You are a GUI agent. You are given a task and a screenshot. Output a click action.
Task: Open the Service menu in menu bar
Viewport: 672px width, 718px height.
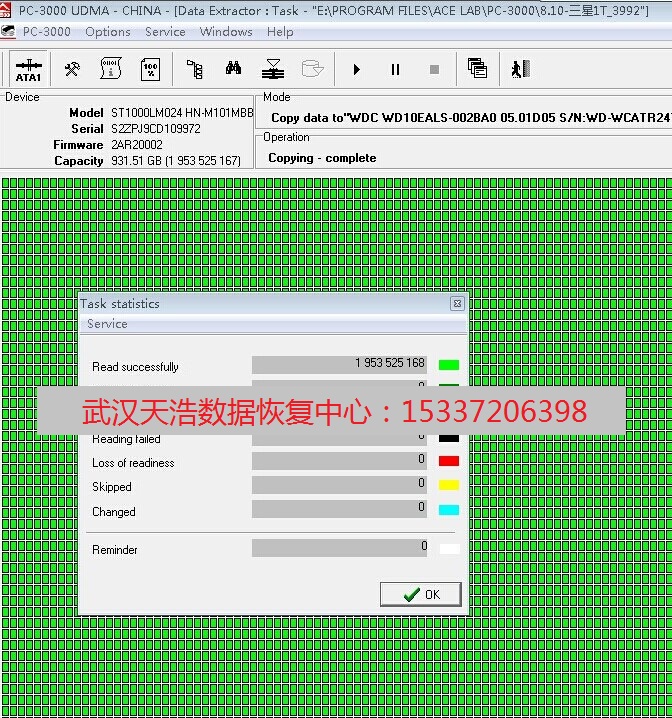pos(165,32)
